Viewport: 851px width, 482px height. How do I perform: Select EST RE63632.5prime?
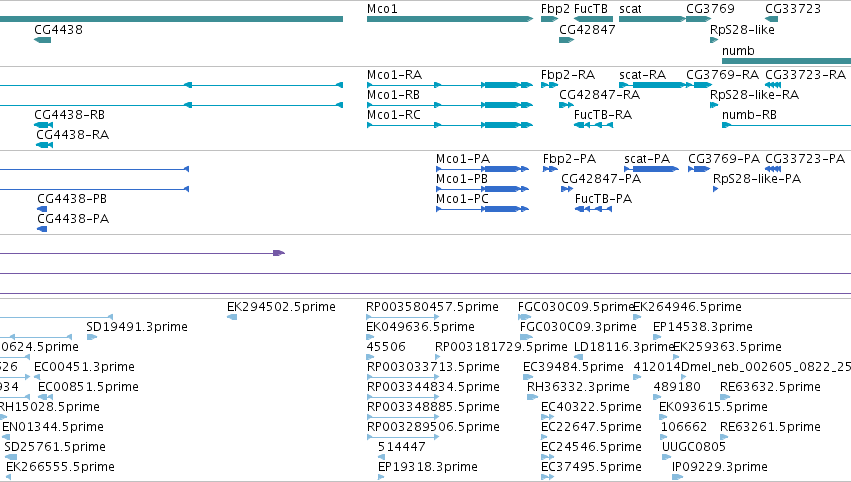coord(770,388)
